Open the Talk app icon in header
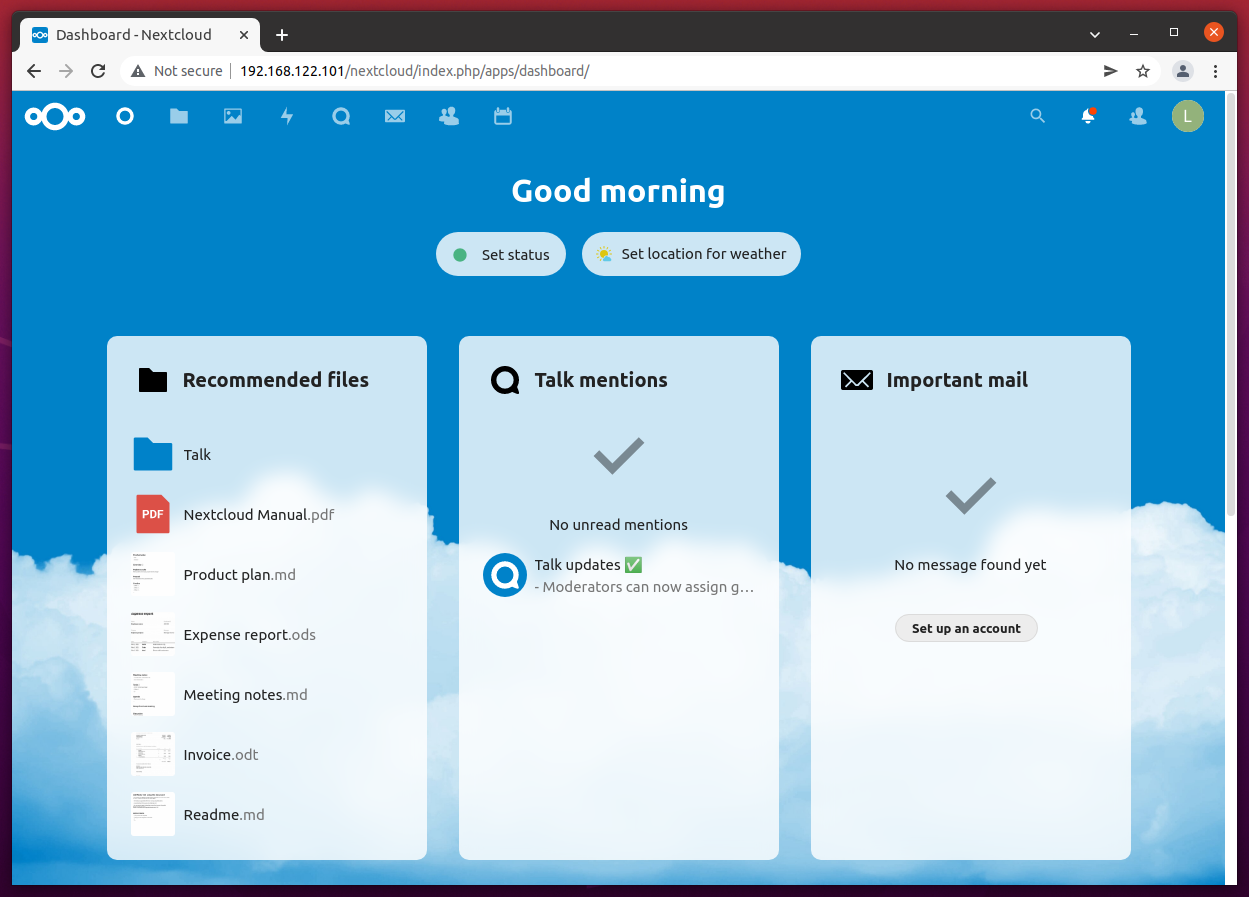This screenshot has height=897, width=1249. (341, 117)
